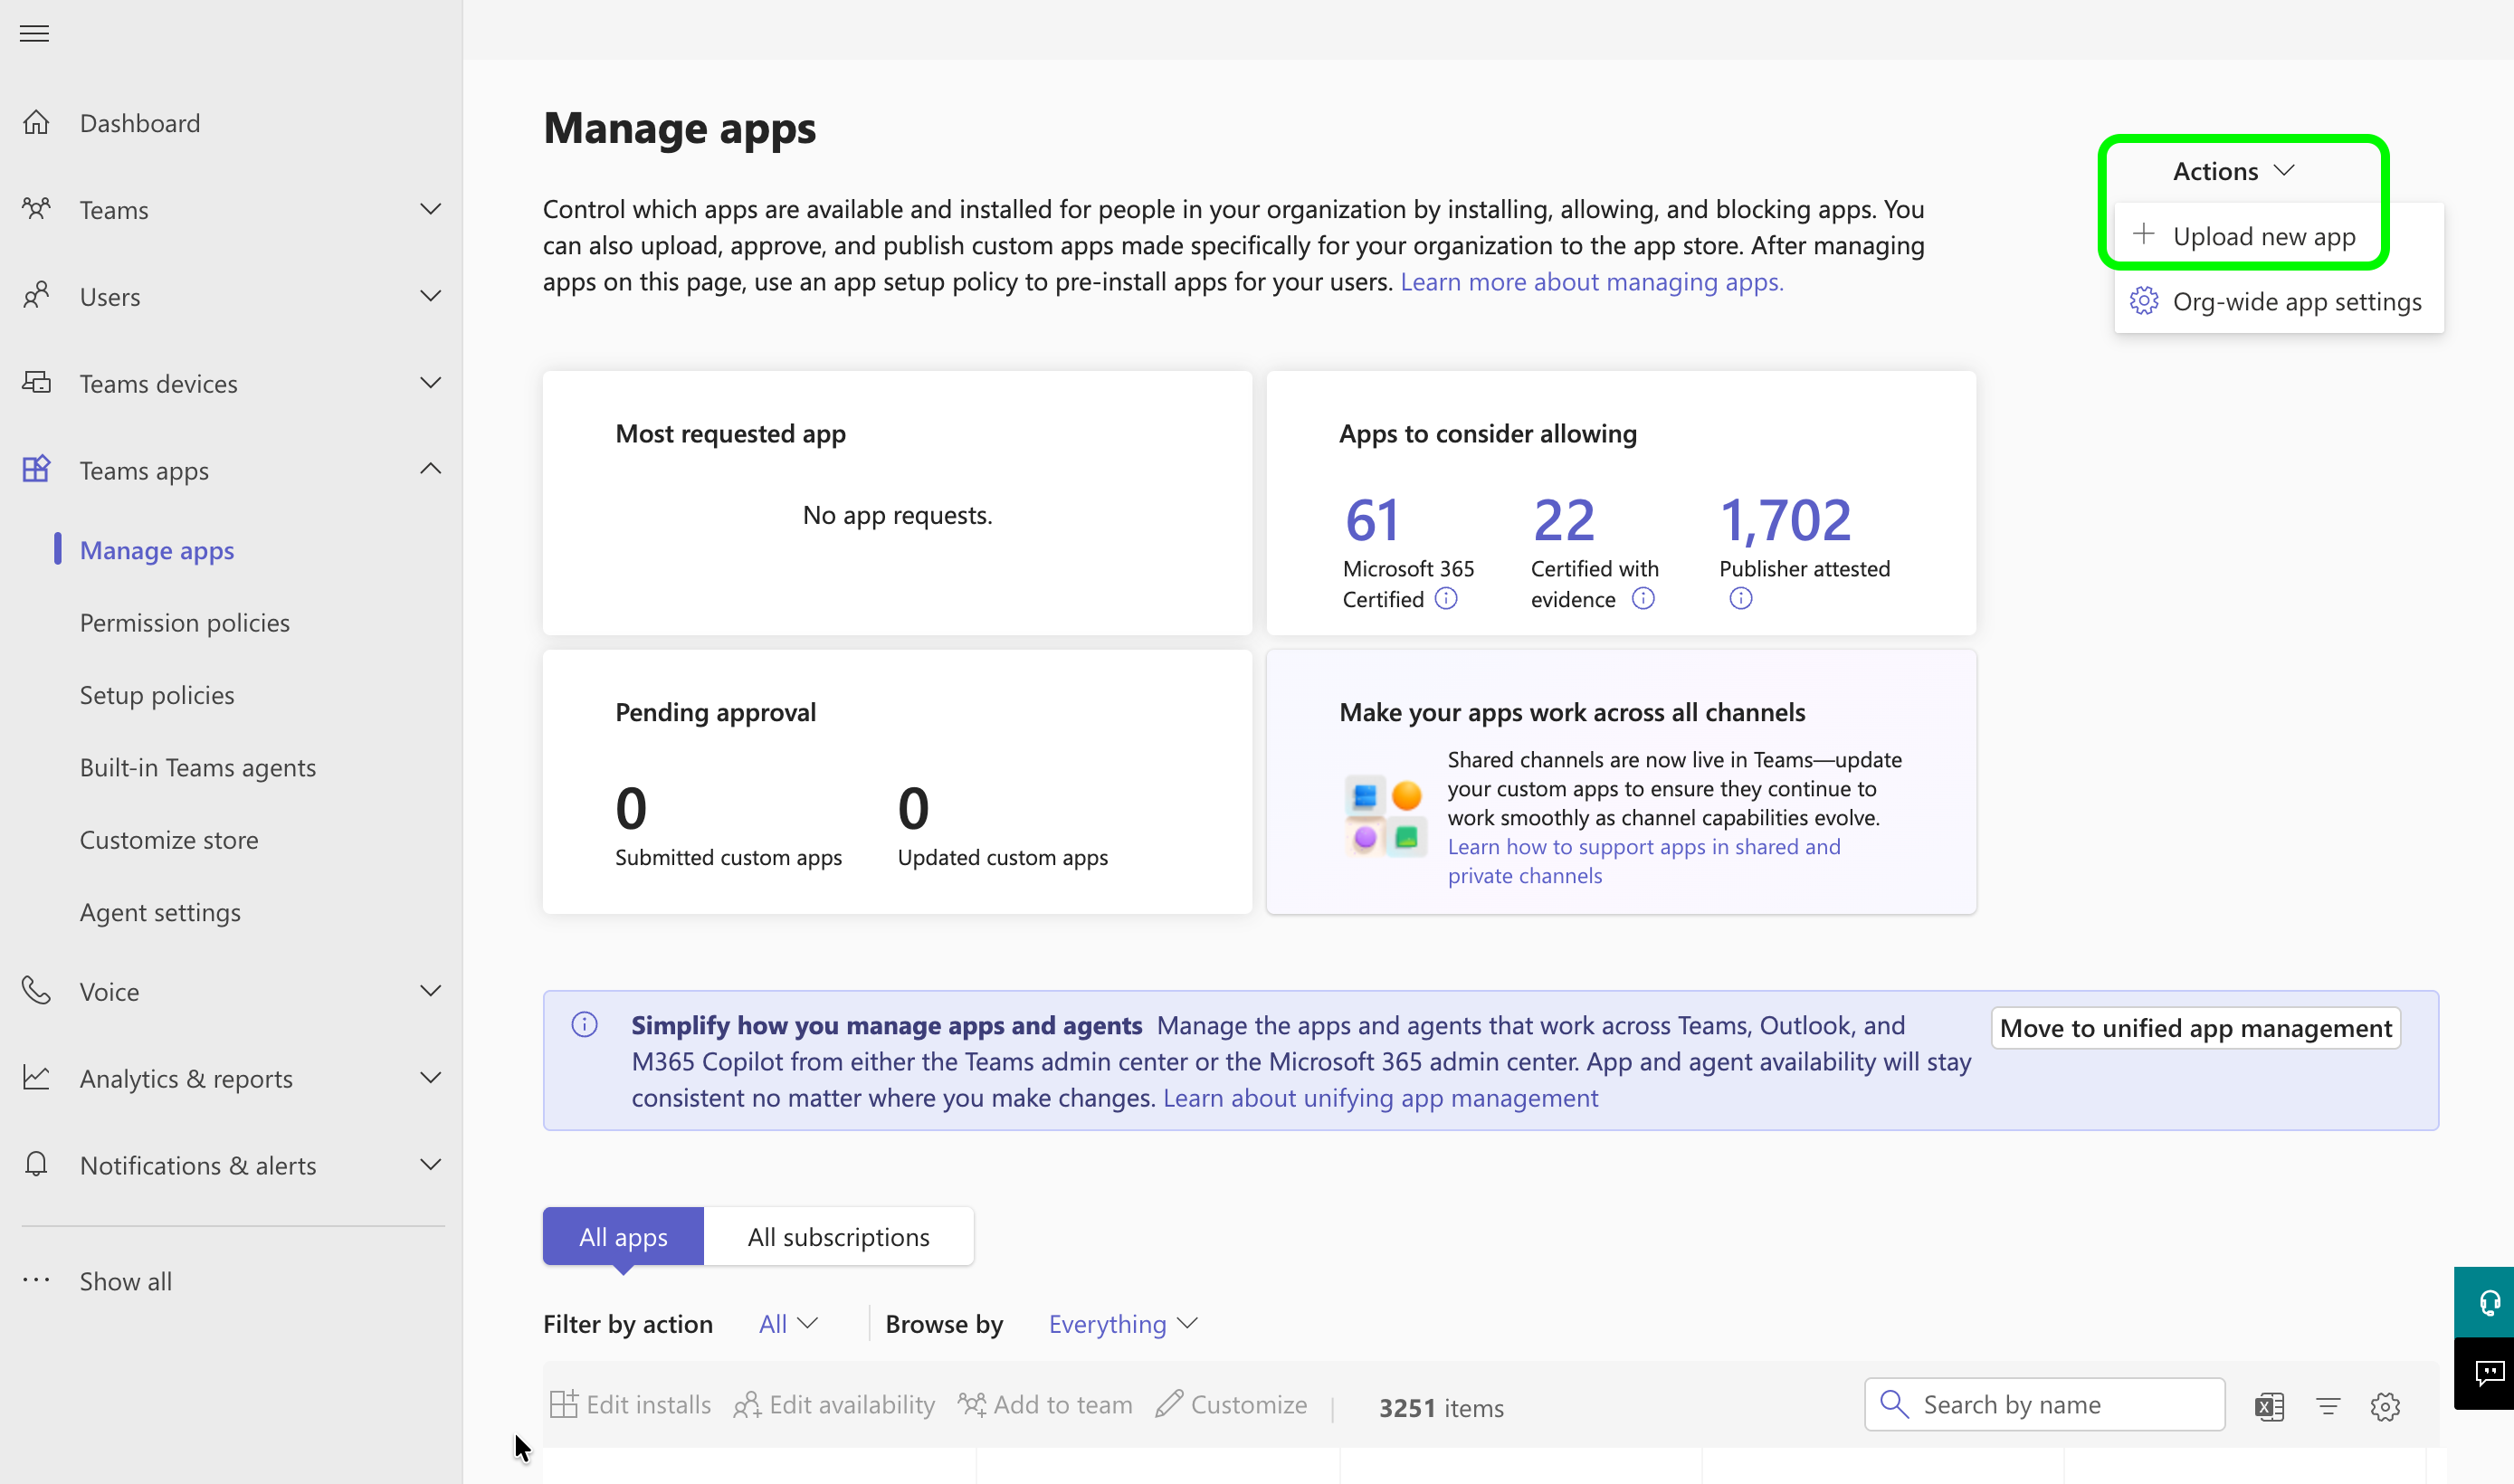Click the Export to Excel icon
This screenshot has height=1484, width=2514.
coord(2270,1406)
